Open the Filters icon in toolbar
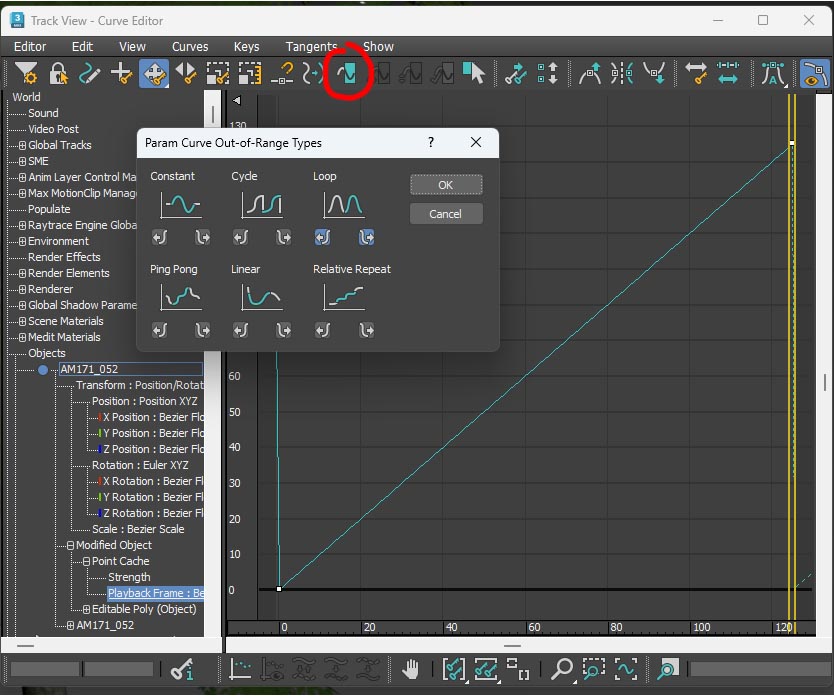Viewport: 834px width, 696px height. pyautogui.click(x=26, y=74)
